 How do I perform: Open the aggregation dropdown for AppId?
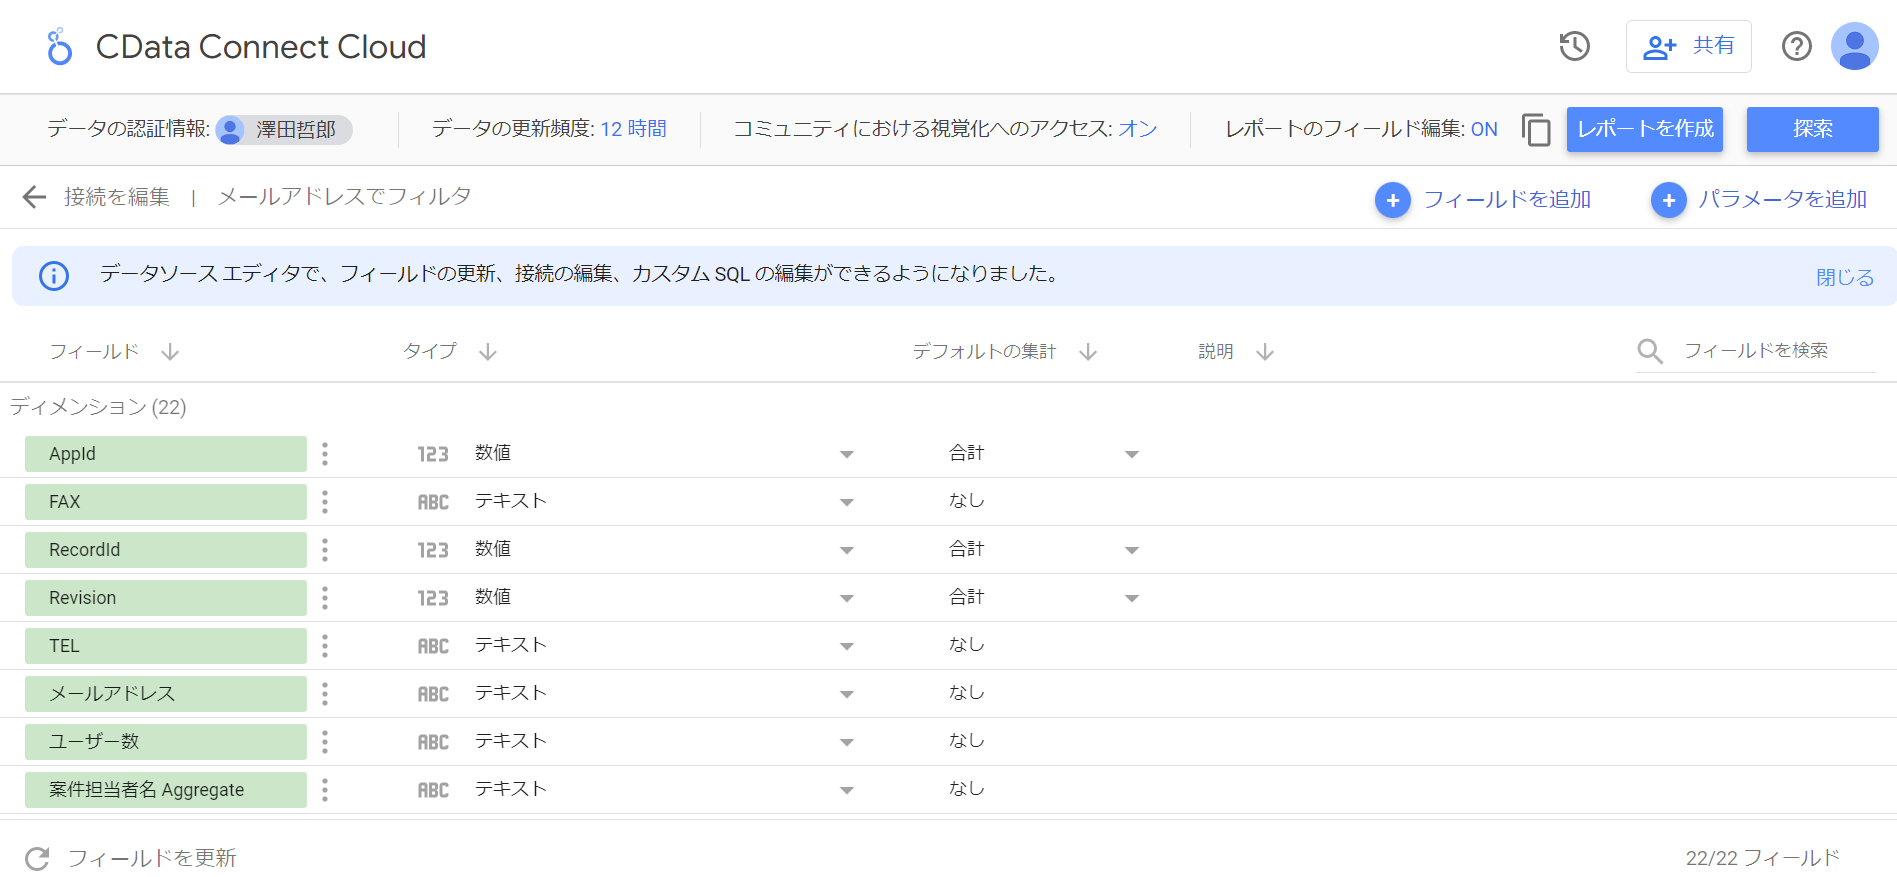click(1132, 455)
